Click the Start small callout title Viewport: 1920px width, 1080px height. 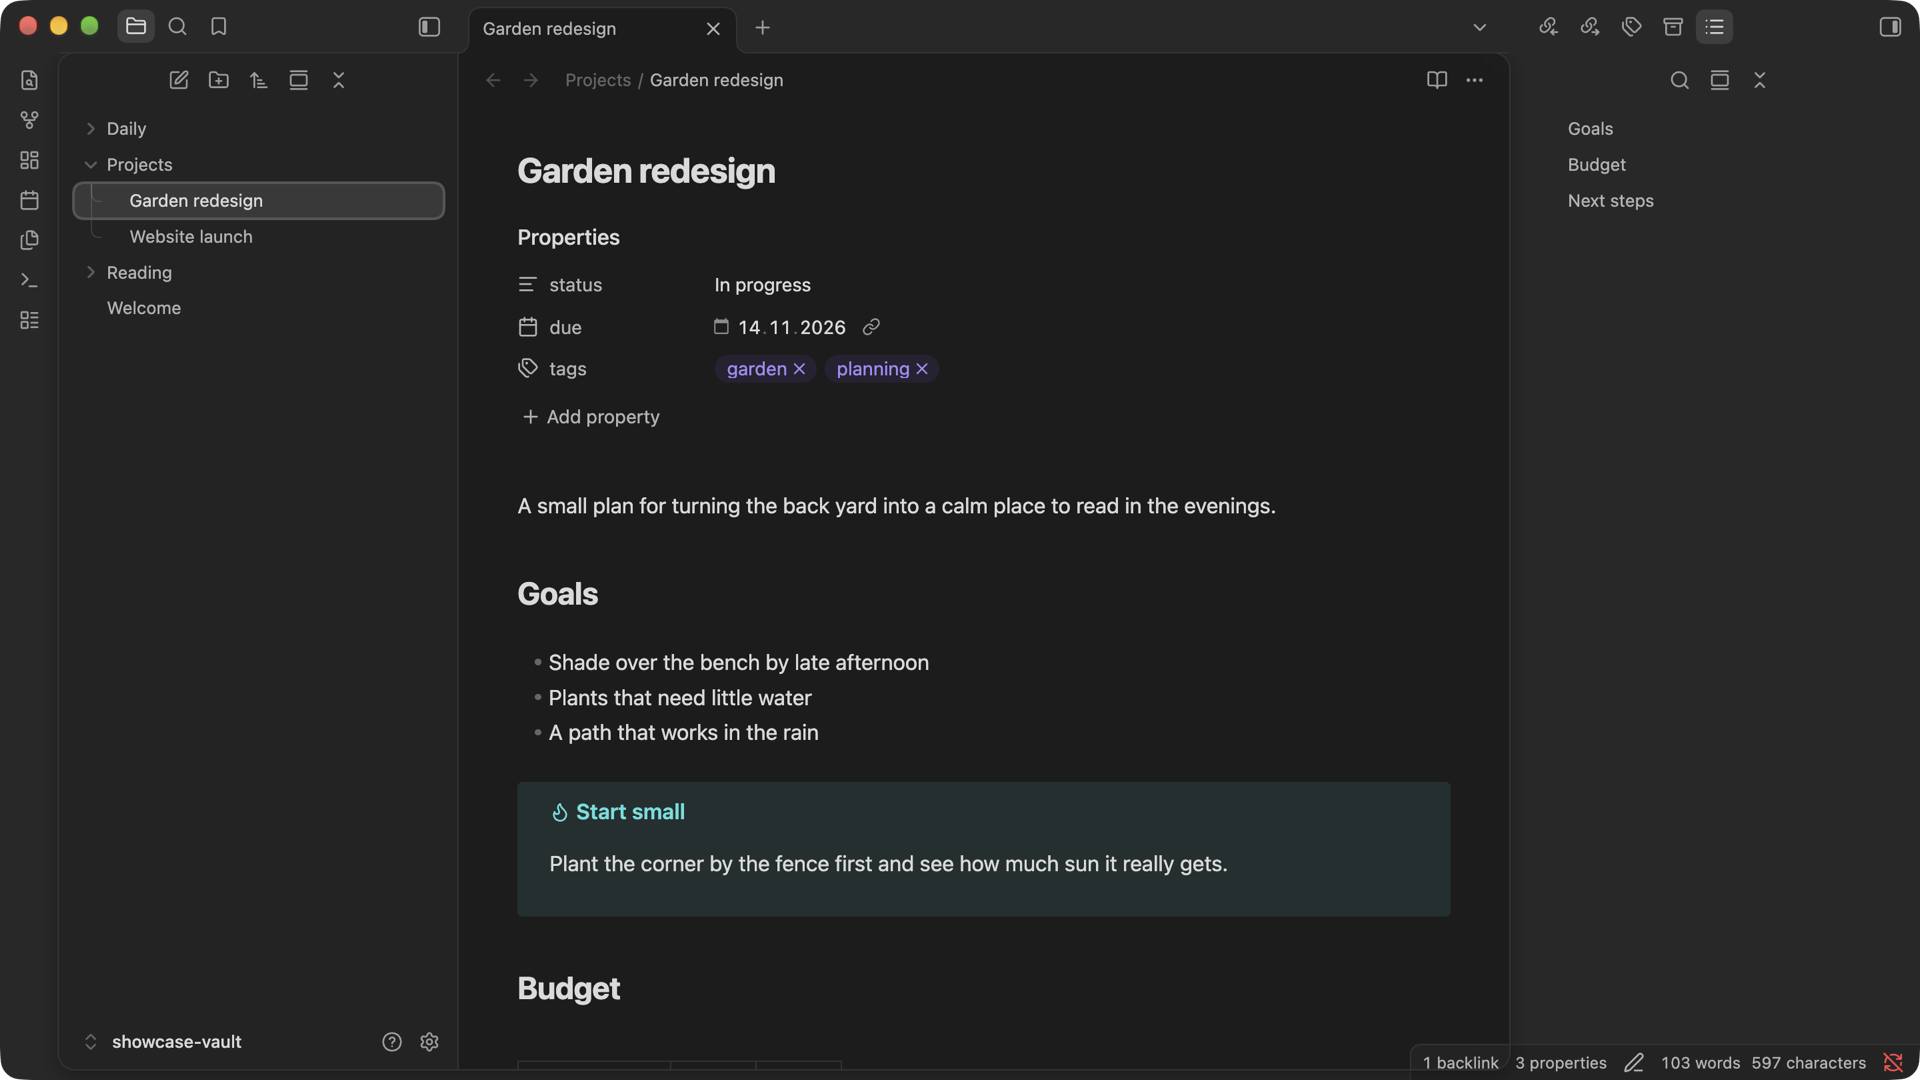click(x=630, y=812)
